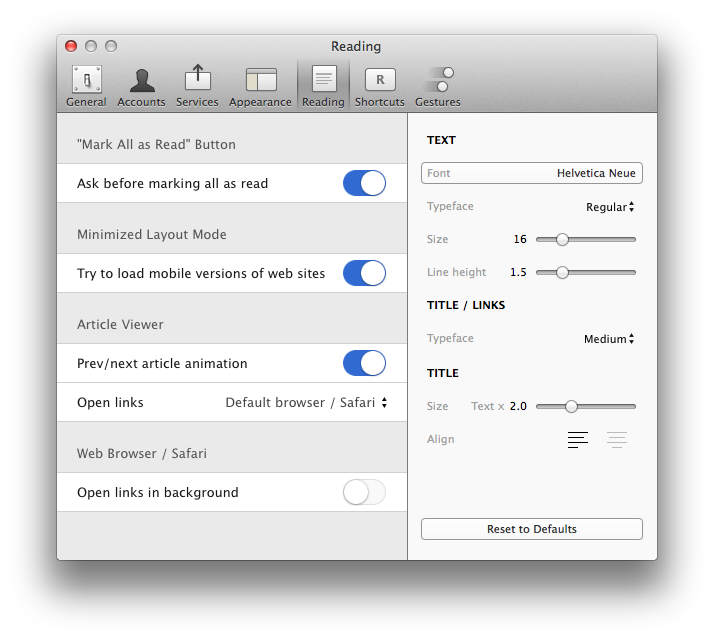Click the Web Browser / Safari heading
Image resolution: width=714 pixels, height=639 pixels.
142,453
